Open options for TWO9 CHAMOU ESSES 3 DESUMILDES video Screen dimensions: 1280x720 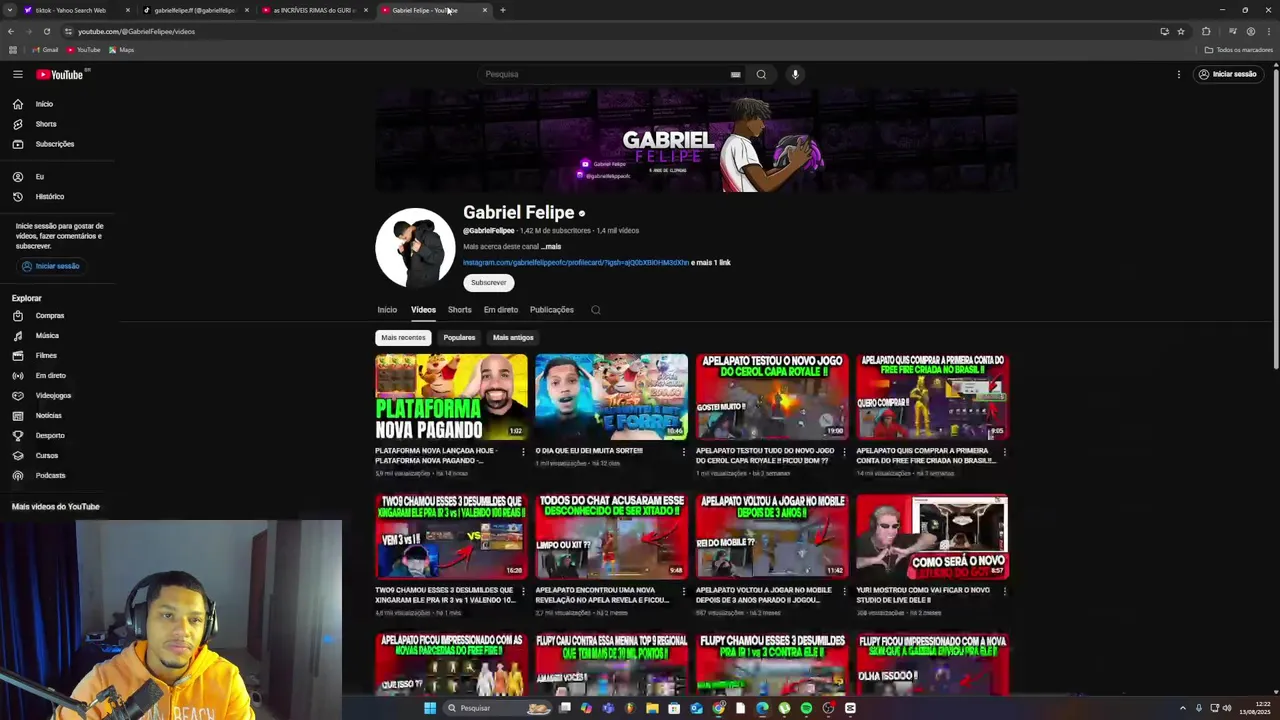[523, 591]
